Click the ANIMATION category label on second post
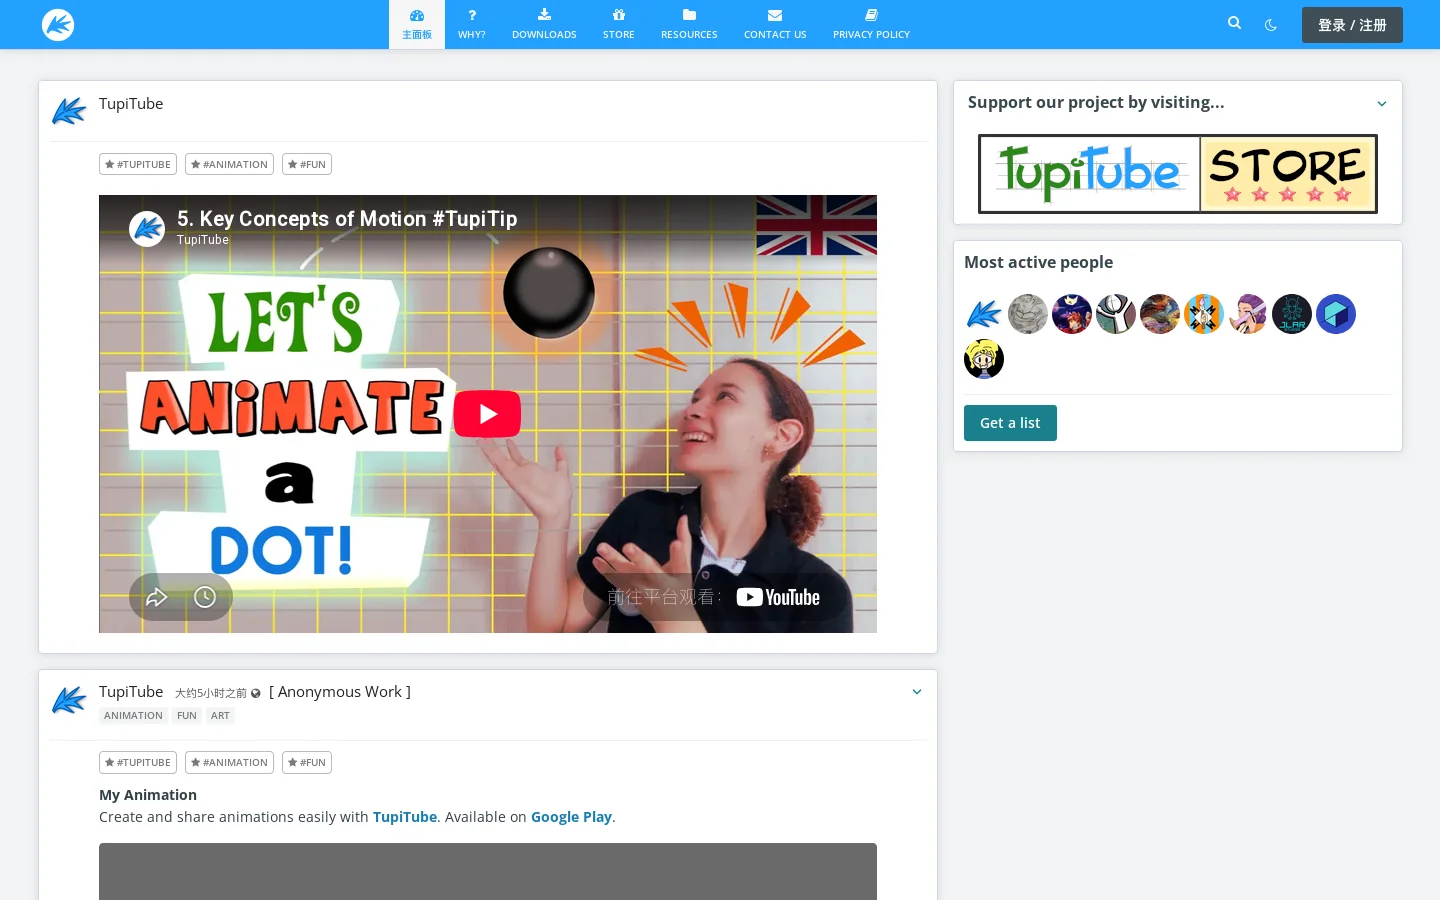1440x900 pixels. [x=133, y=716]
